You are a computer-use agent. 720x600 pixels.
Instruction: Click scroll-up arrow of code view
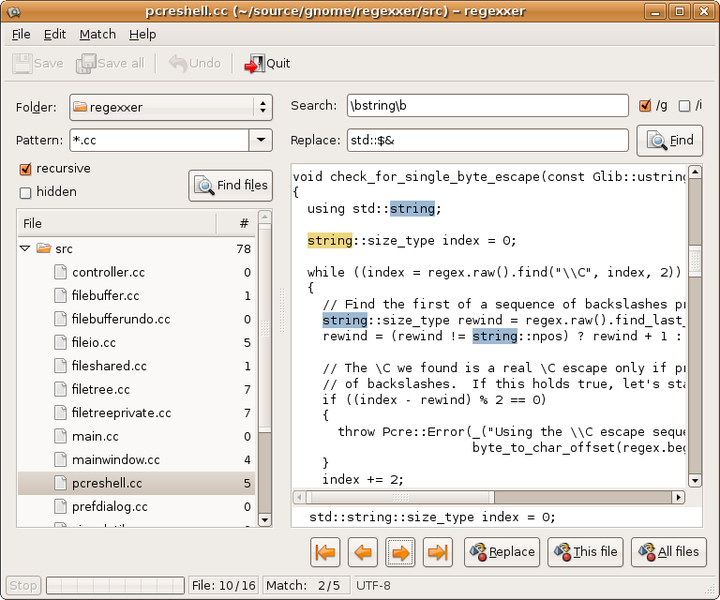point(695,172)
